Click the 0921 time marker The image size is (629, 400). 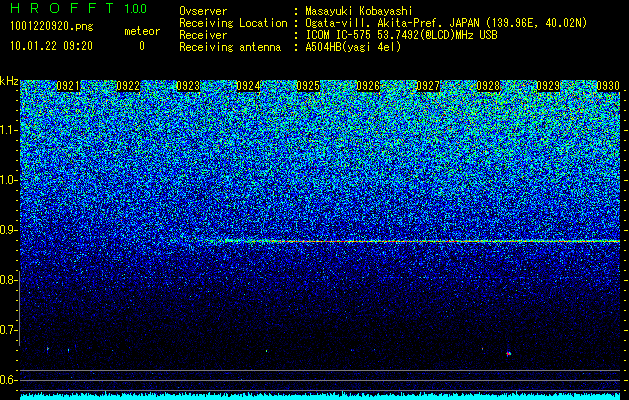pos(68,86)
